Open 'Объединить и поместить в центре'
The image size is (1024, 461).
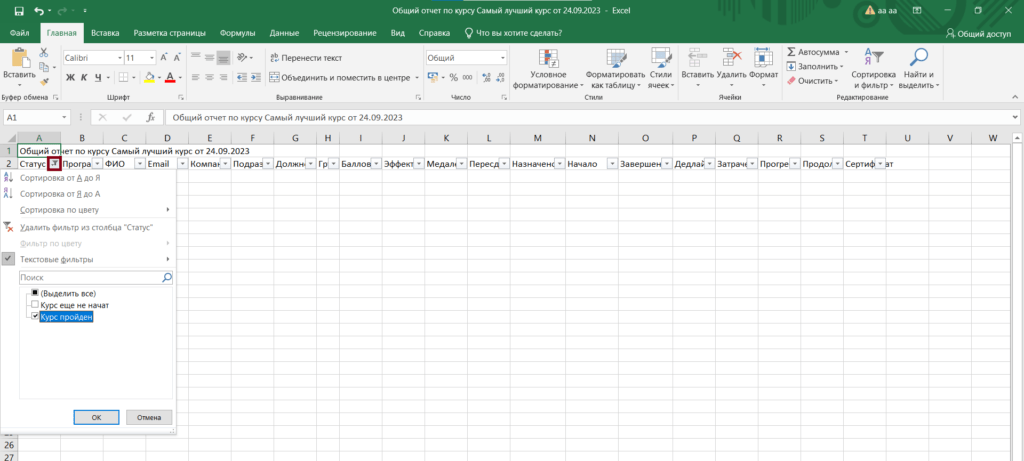tap(340, 78)
